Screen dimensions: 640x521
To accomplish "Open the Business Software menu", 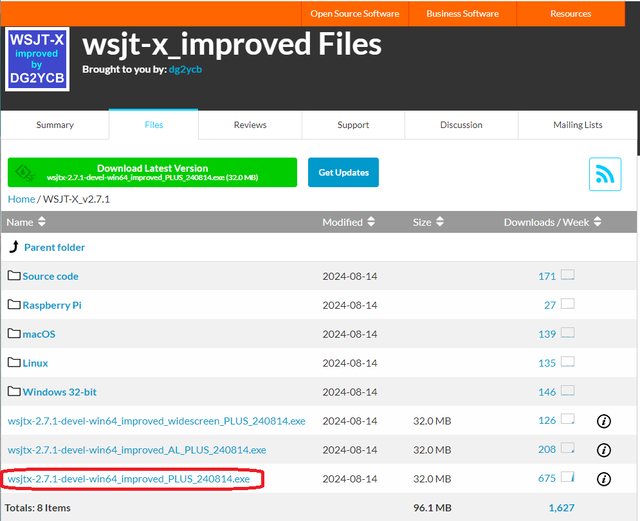I will coord(462,13).
